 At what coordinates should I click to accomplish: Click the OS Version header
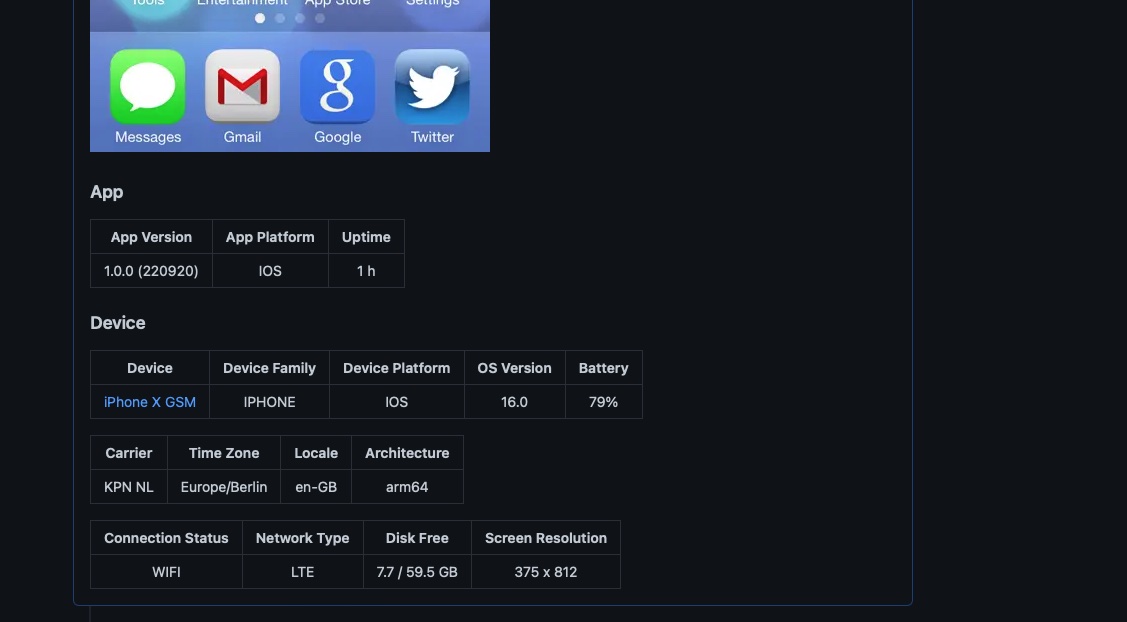click(x=515, y=367)
